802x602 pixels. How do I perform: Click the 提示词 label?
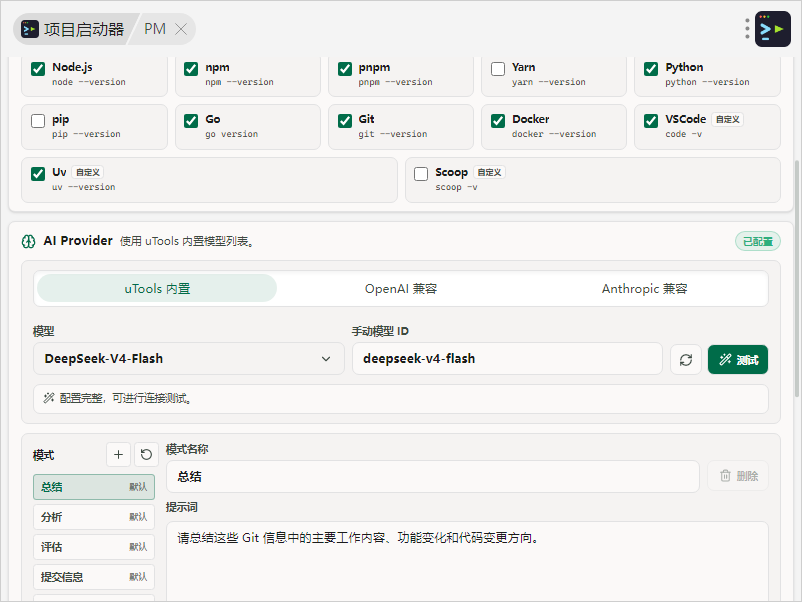pos(182,507)
